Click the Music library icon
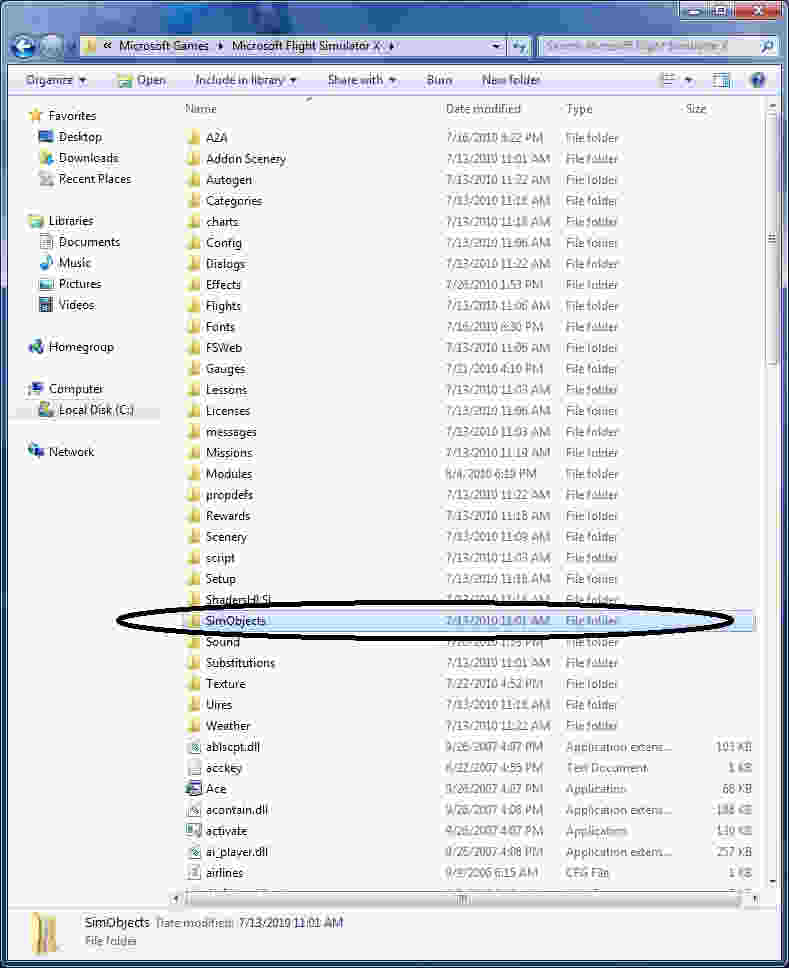This screenshot has width=789, height=968. pos(46,262)
